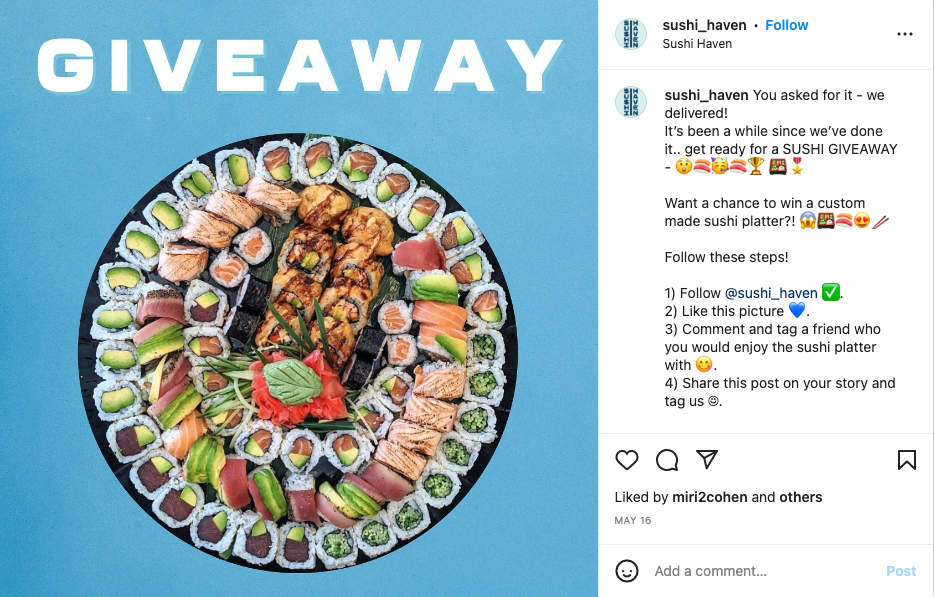View miri2cohen's profile from likes
The width and height of the screenshot is (934, 597).
click(709, 497)
